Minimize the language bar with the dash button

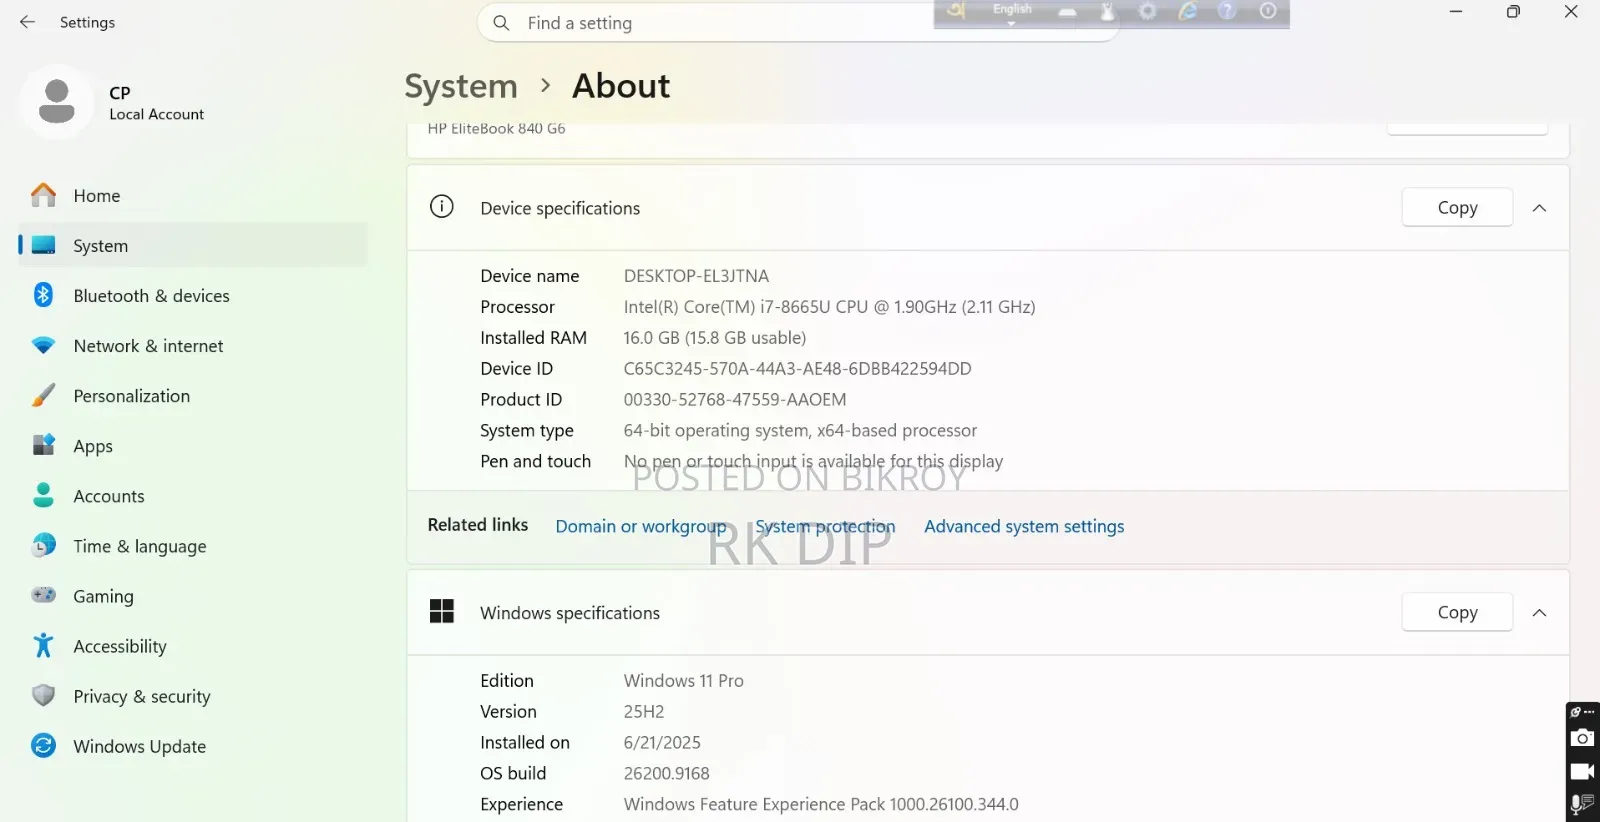1067,12
